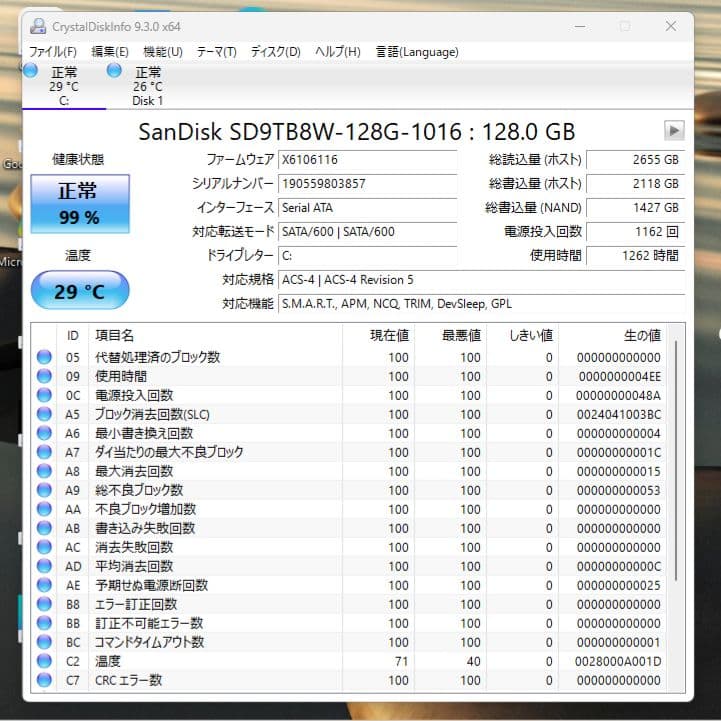The image size is (721, 721).
Task: Open the 言語(Language) menu
Action: [x=417, y=52]
